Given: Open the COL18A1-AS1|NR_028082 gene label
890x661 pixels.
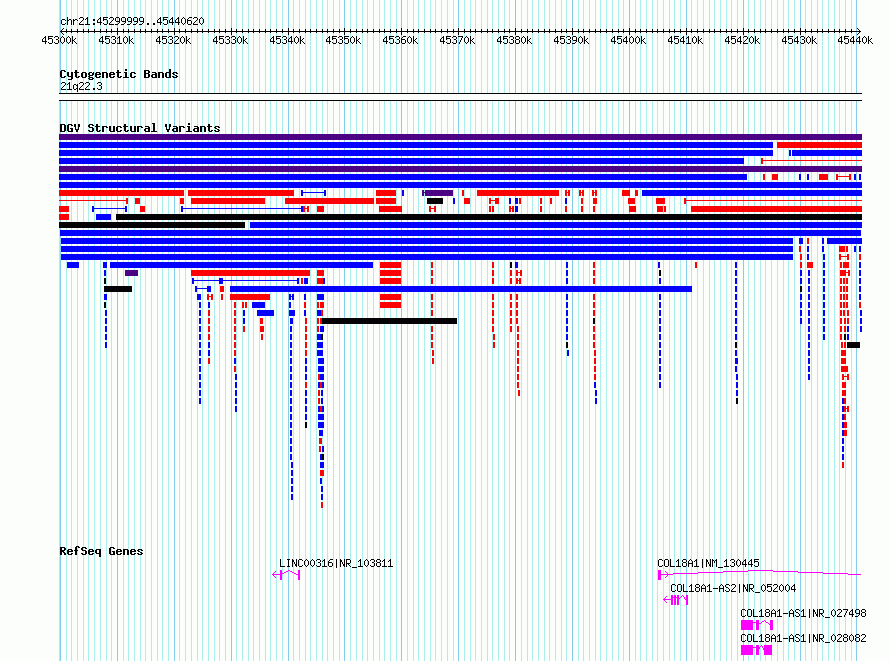Looking at the screenshot, I should [803, 638].
